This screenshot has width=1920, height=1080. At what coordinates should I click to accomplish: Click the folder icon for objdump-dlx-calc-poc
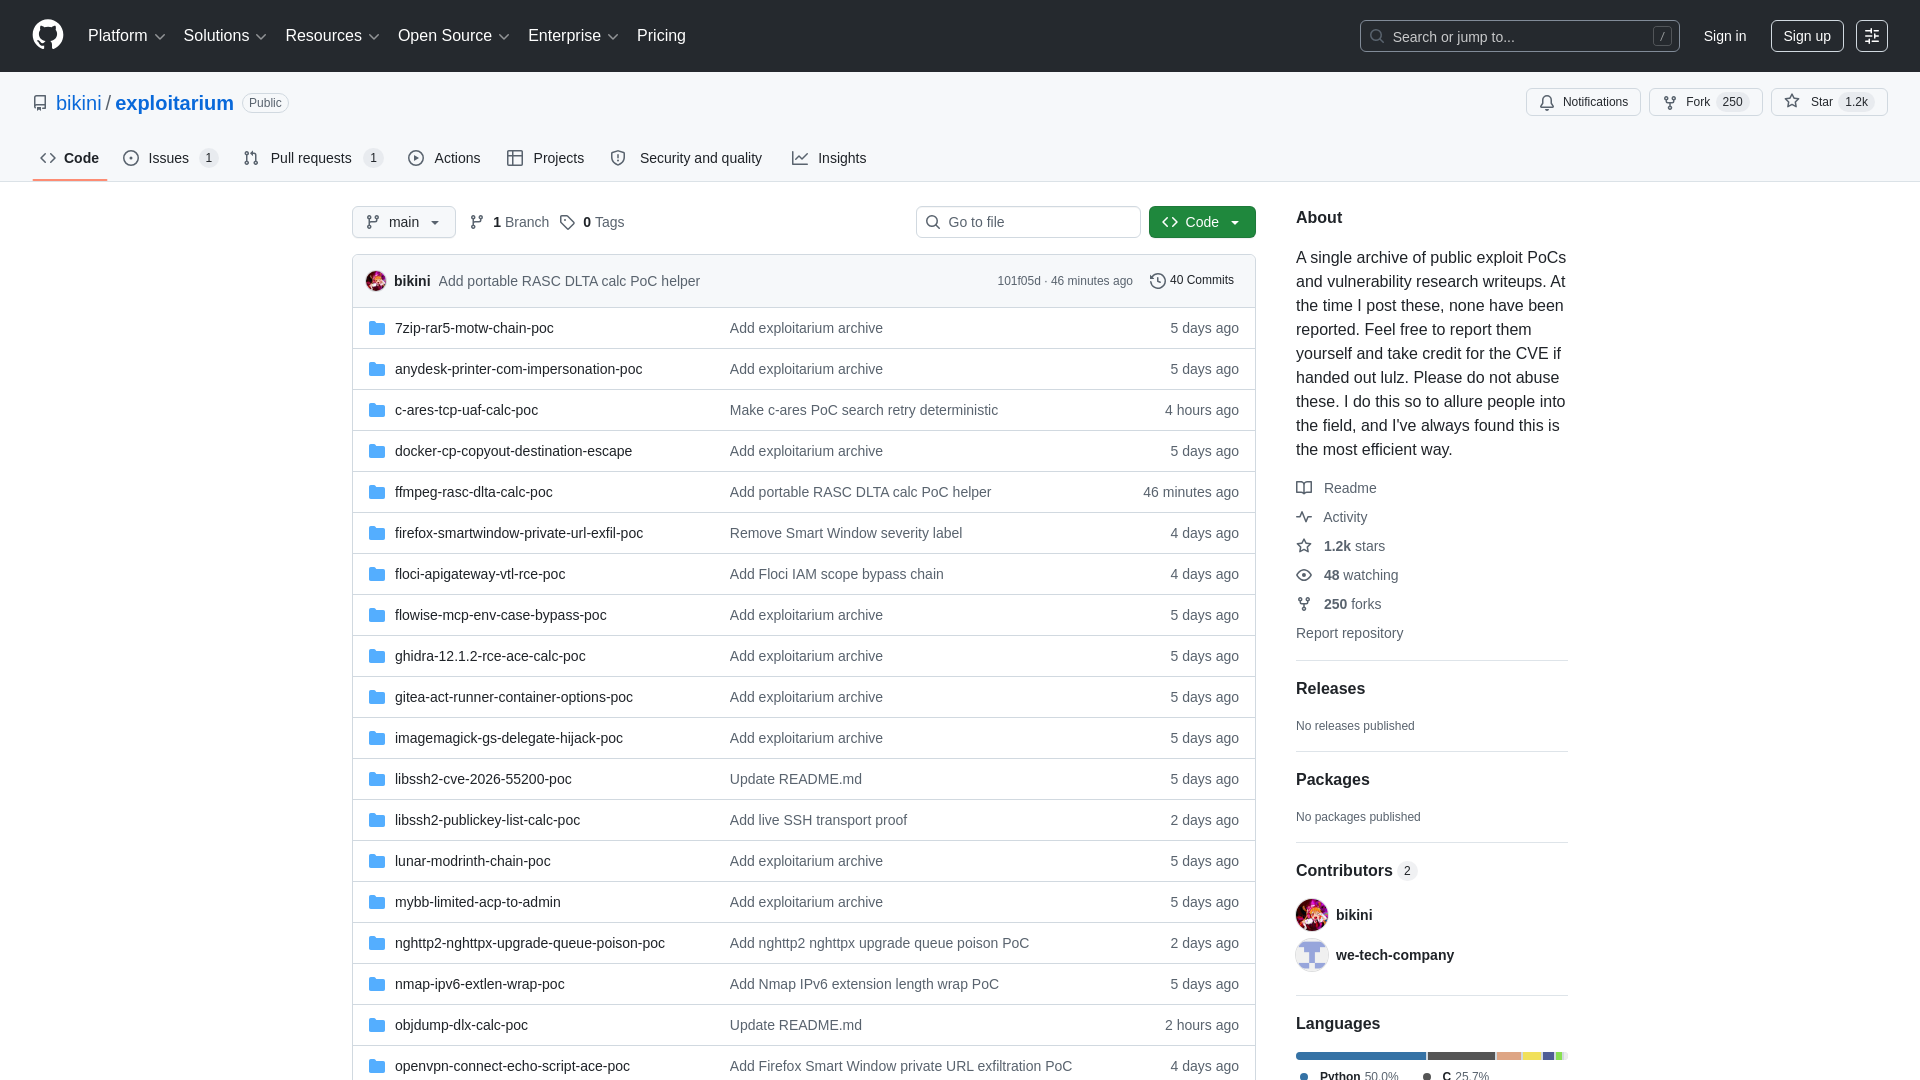point(377,1025)
